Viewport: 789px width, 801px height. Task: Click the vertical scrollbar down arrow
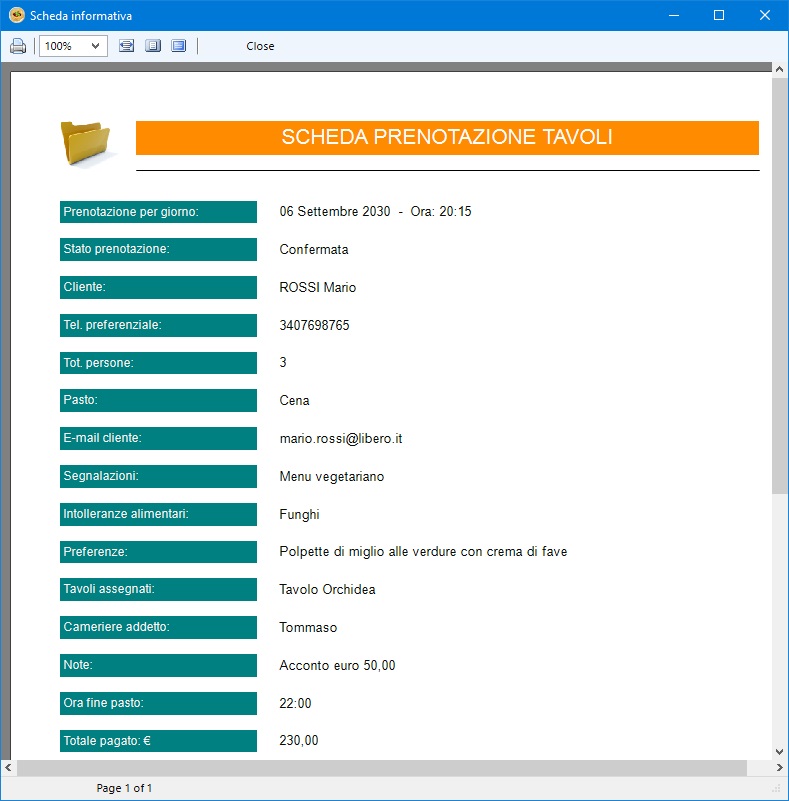pos(779,751)
